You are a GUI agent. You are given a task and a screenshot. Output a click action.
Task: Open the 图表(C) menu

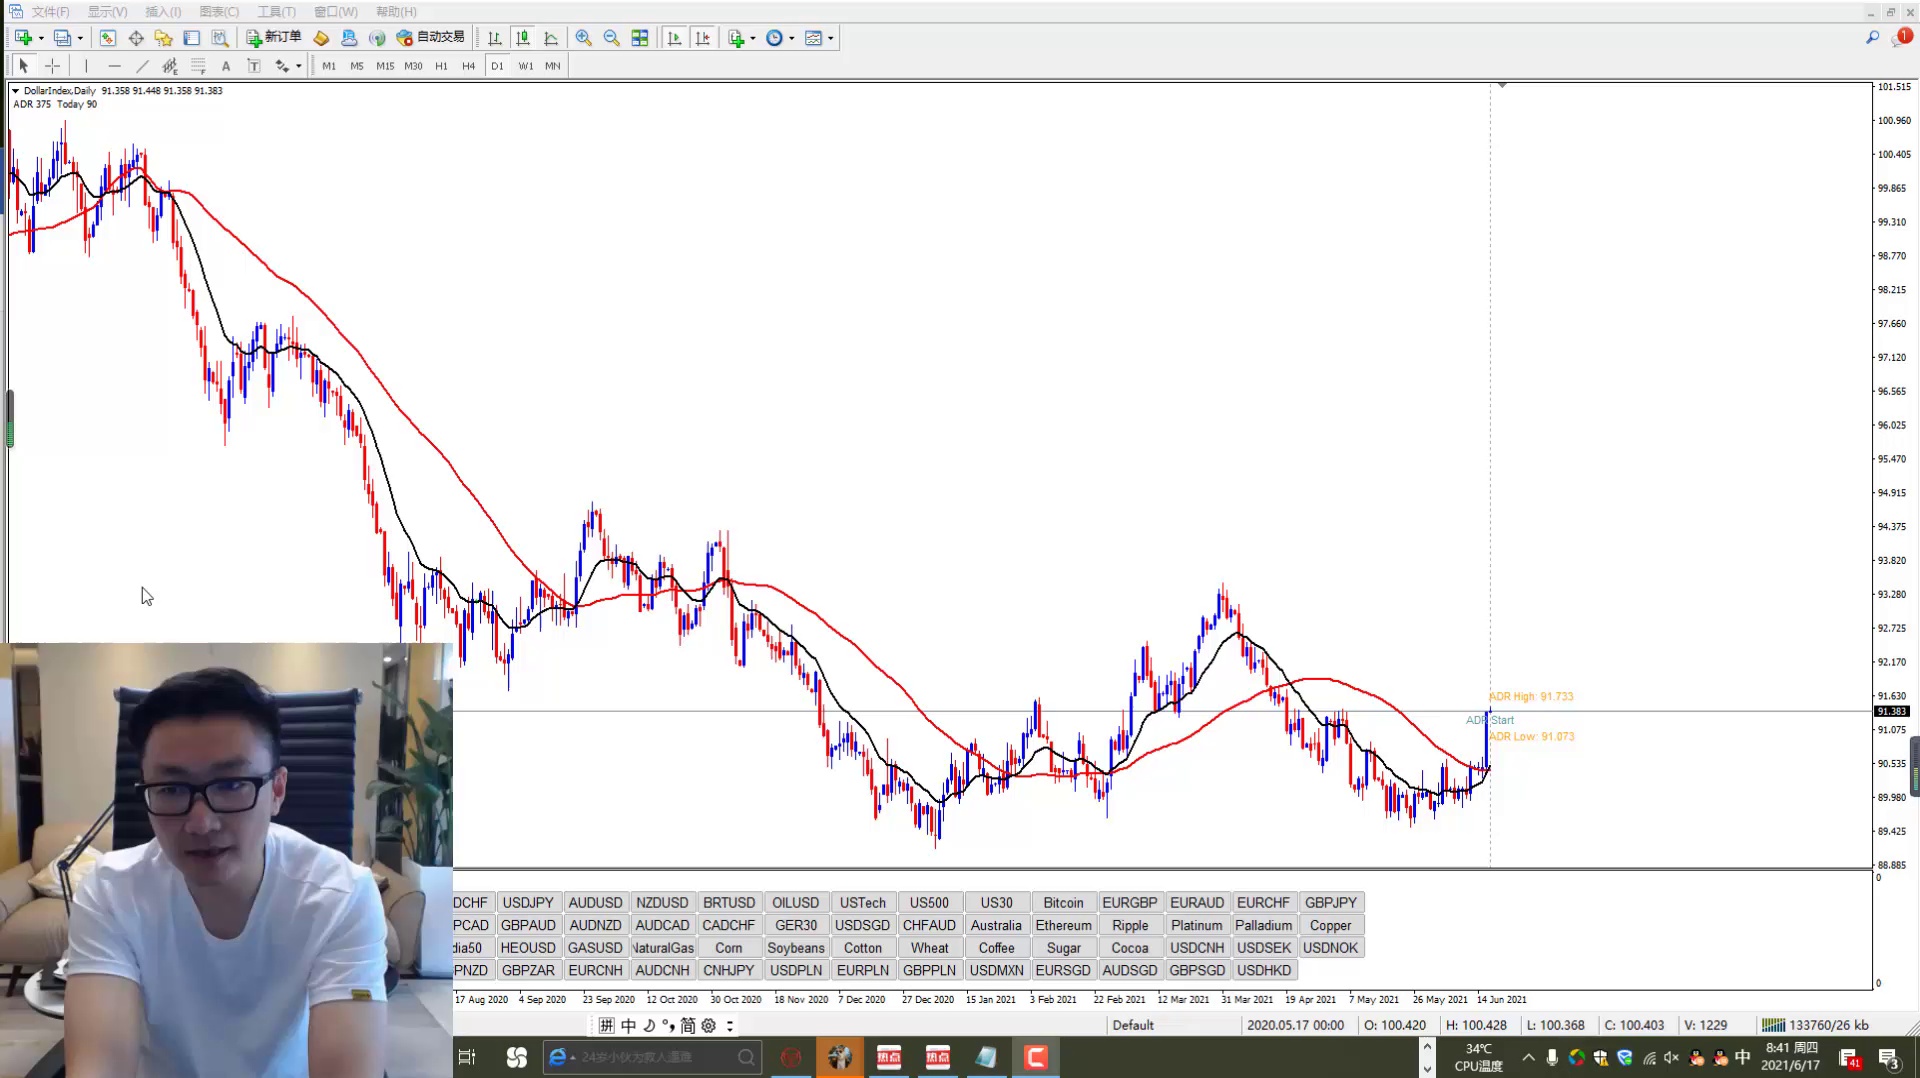219,12
